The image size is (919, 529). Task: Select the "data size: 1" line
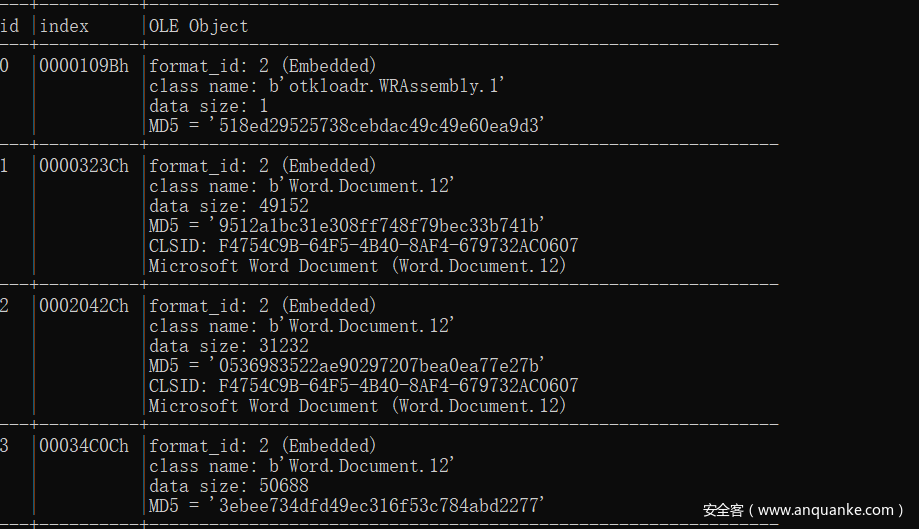[x=208, y=106]
